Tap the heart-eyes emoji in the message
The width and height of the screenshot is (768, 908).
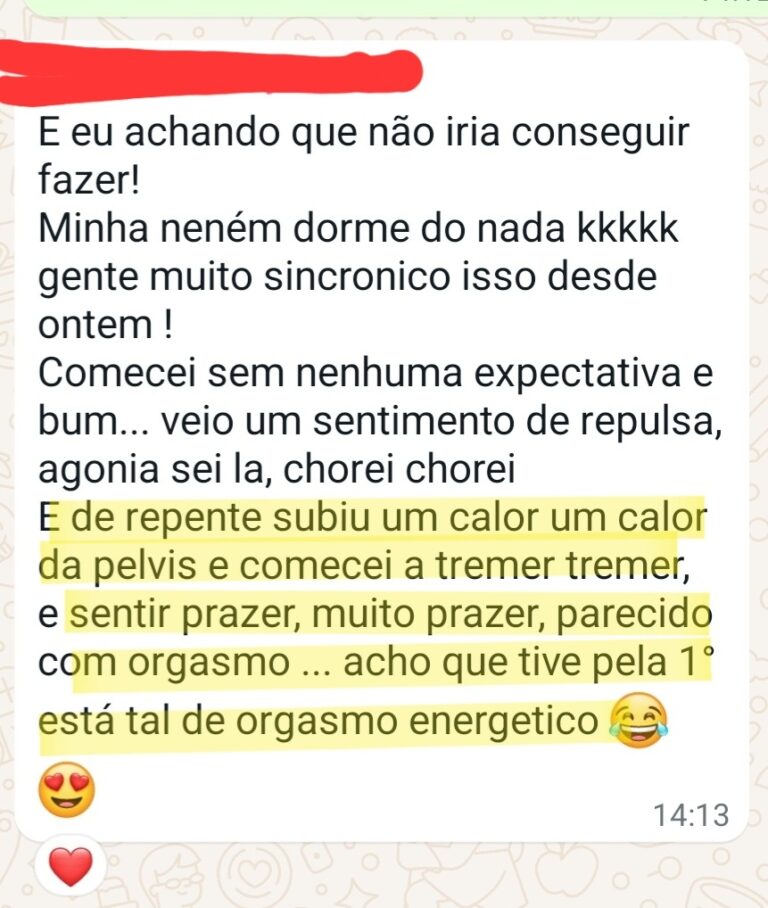coord(67,789)
